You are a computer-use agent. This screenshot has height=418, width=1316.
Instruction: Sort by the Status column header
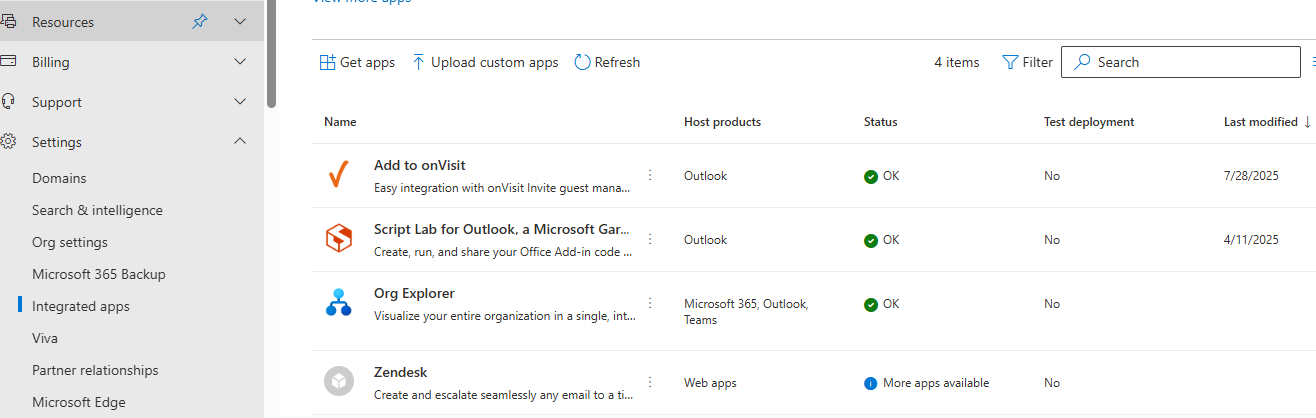pyautogui.click(x=881, y=122)
